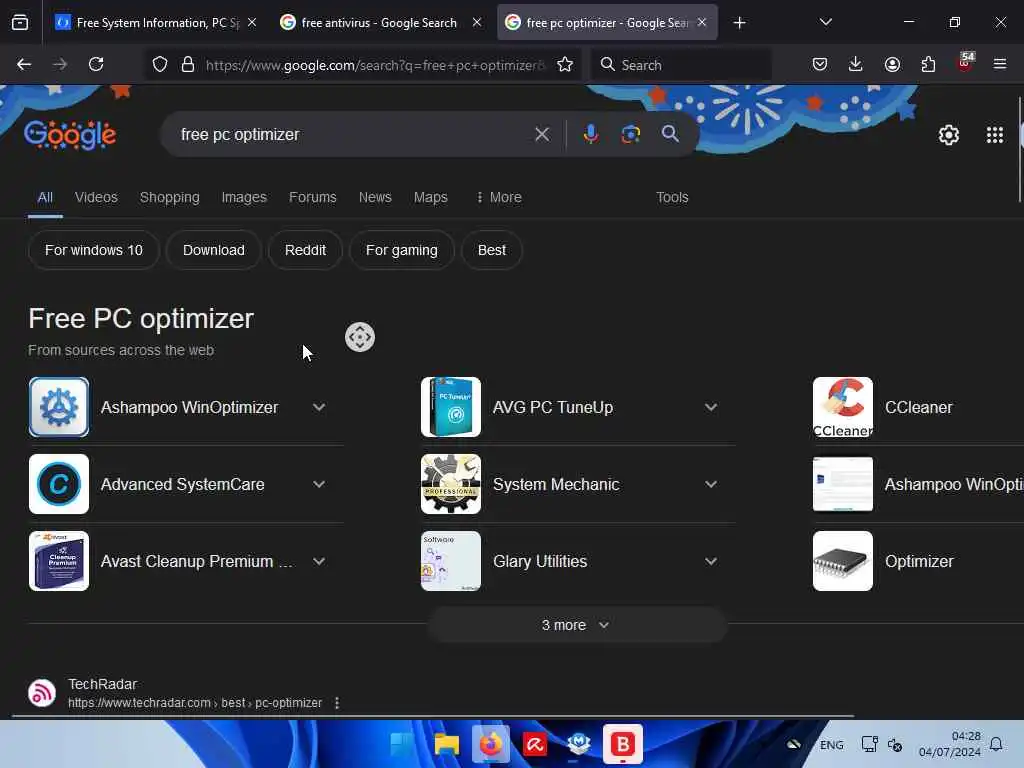Reload the current page
1024x768 pixels.
(96, 64)
